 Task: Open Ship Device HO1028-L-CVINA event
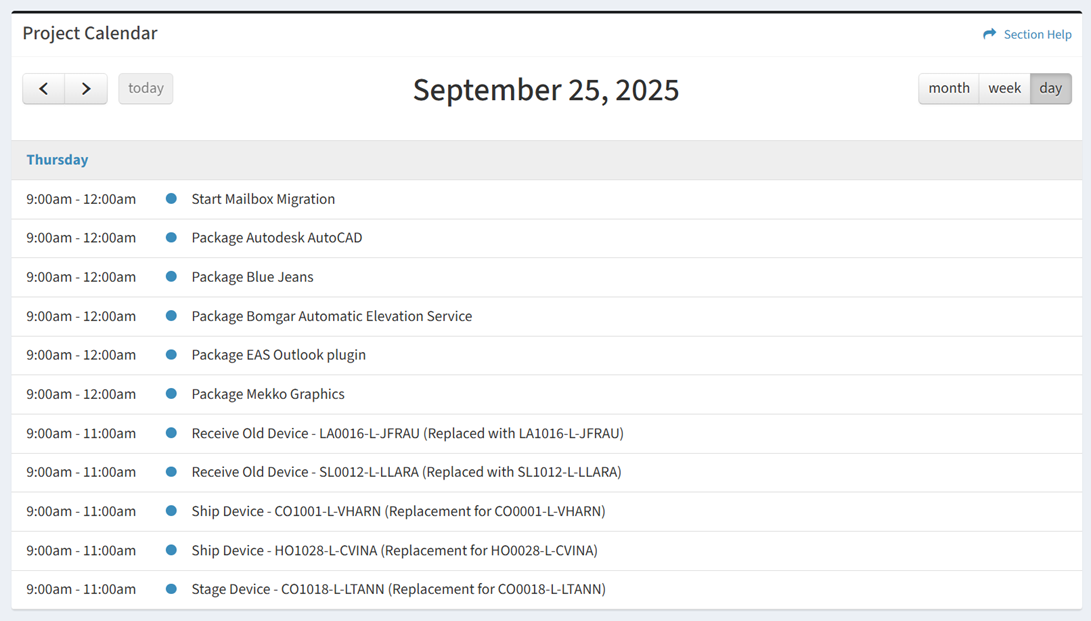coord(394,550)
